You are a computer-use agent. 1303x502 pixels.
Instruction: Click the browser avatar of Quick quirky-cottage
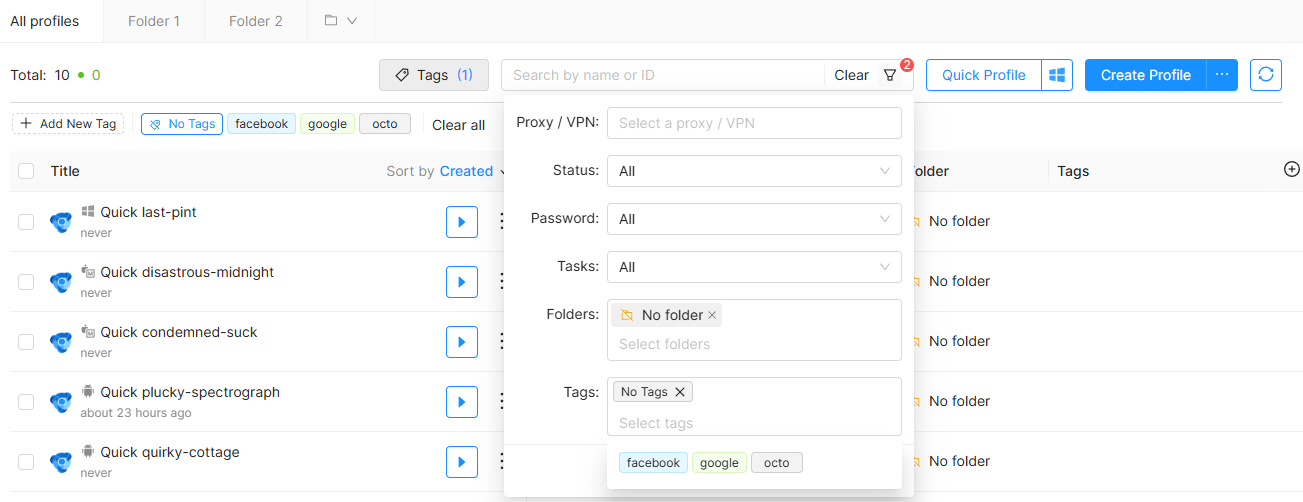click(x=61, y=462)
